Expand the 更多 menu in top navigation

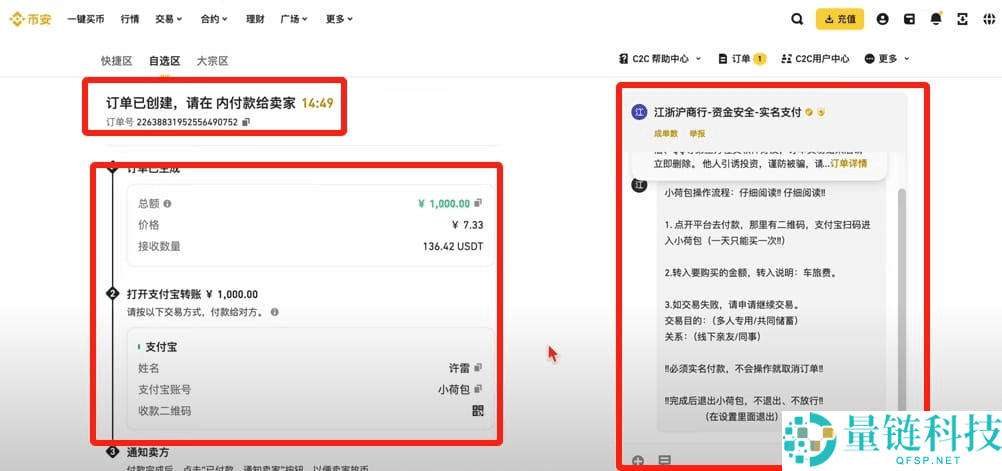click(x=339, y=19)
